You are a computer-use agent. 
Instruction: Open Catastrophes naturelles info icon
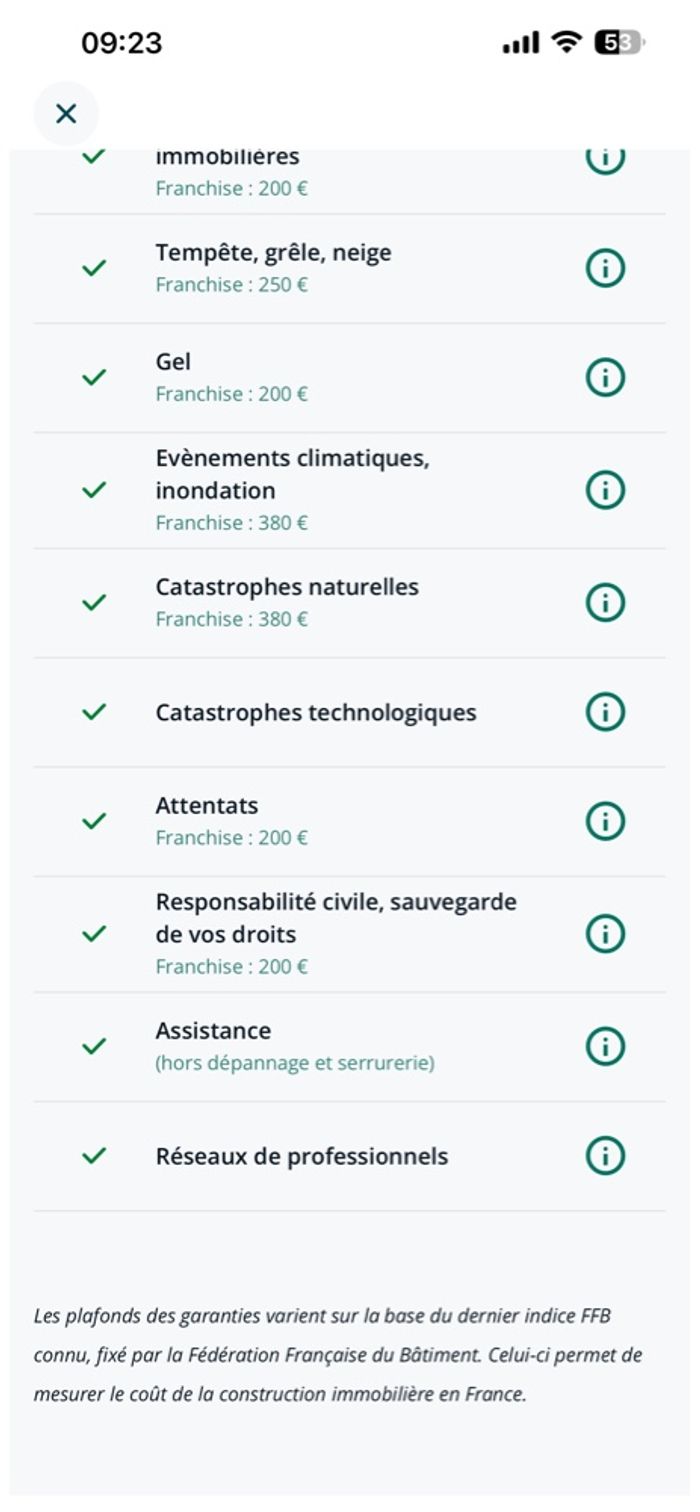tap(605, 602)
